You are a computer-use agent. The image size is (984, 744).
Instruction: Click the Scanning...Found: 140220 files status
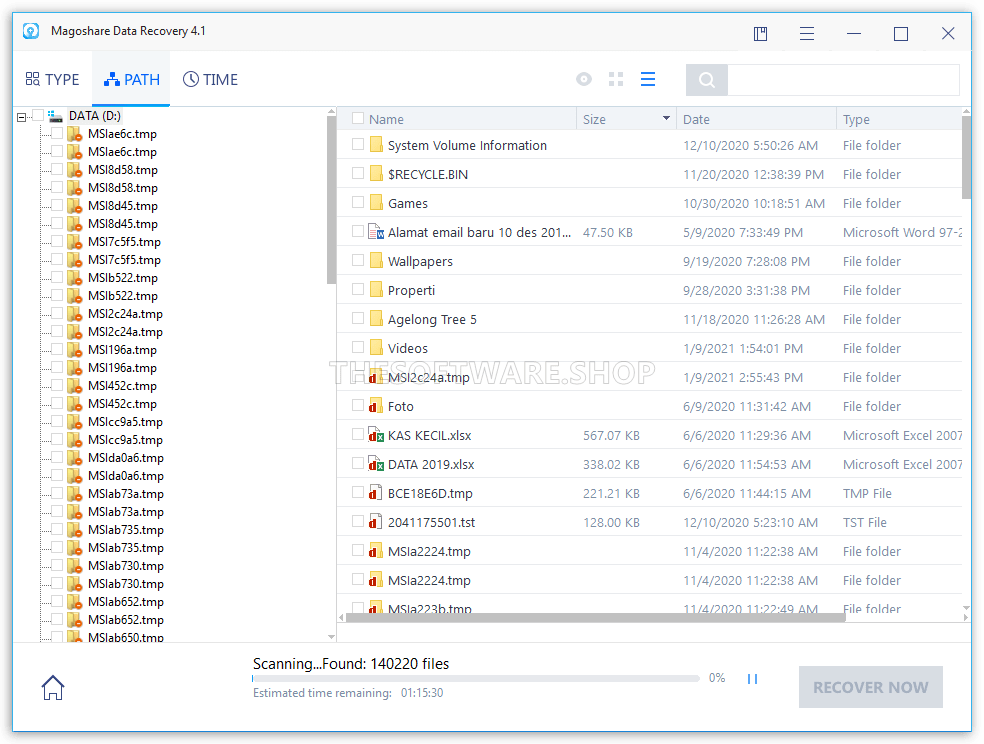(x=351, y=664)
